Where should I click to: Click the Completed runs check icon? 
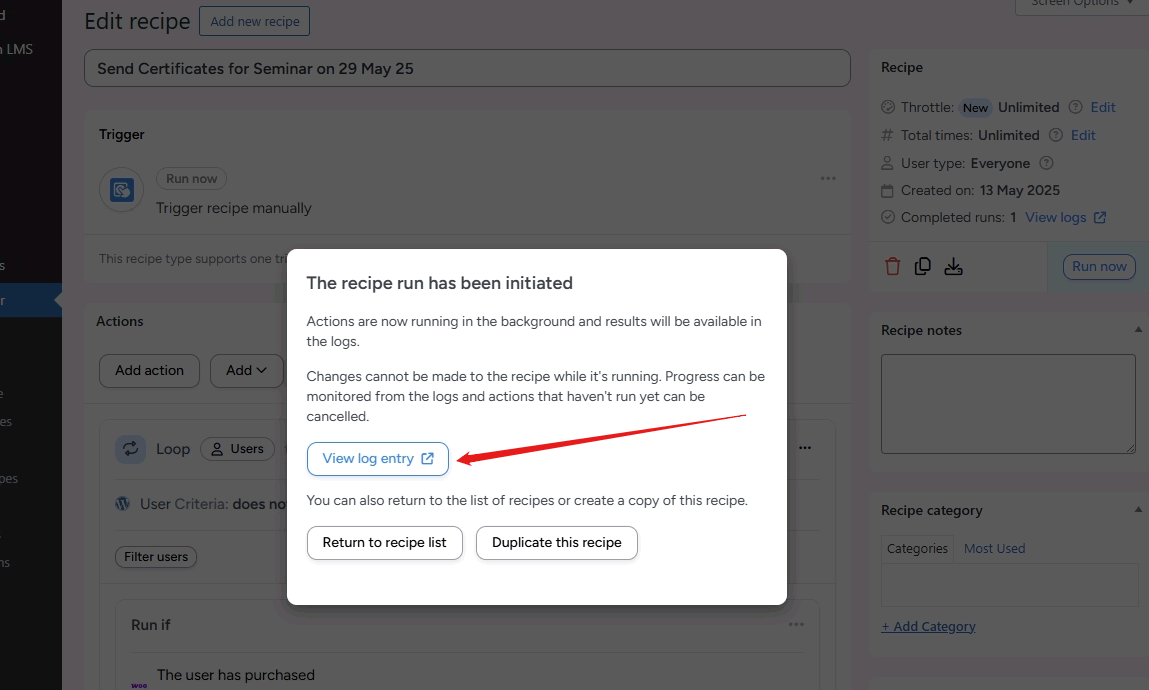tap(887, 217)
